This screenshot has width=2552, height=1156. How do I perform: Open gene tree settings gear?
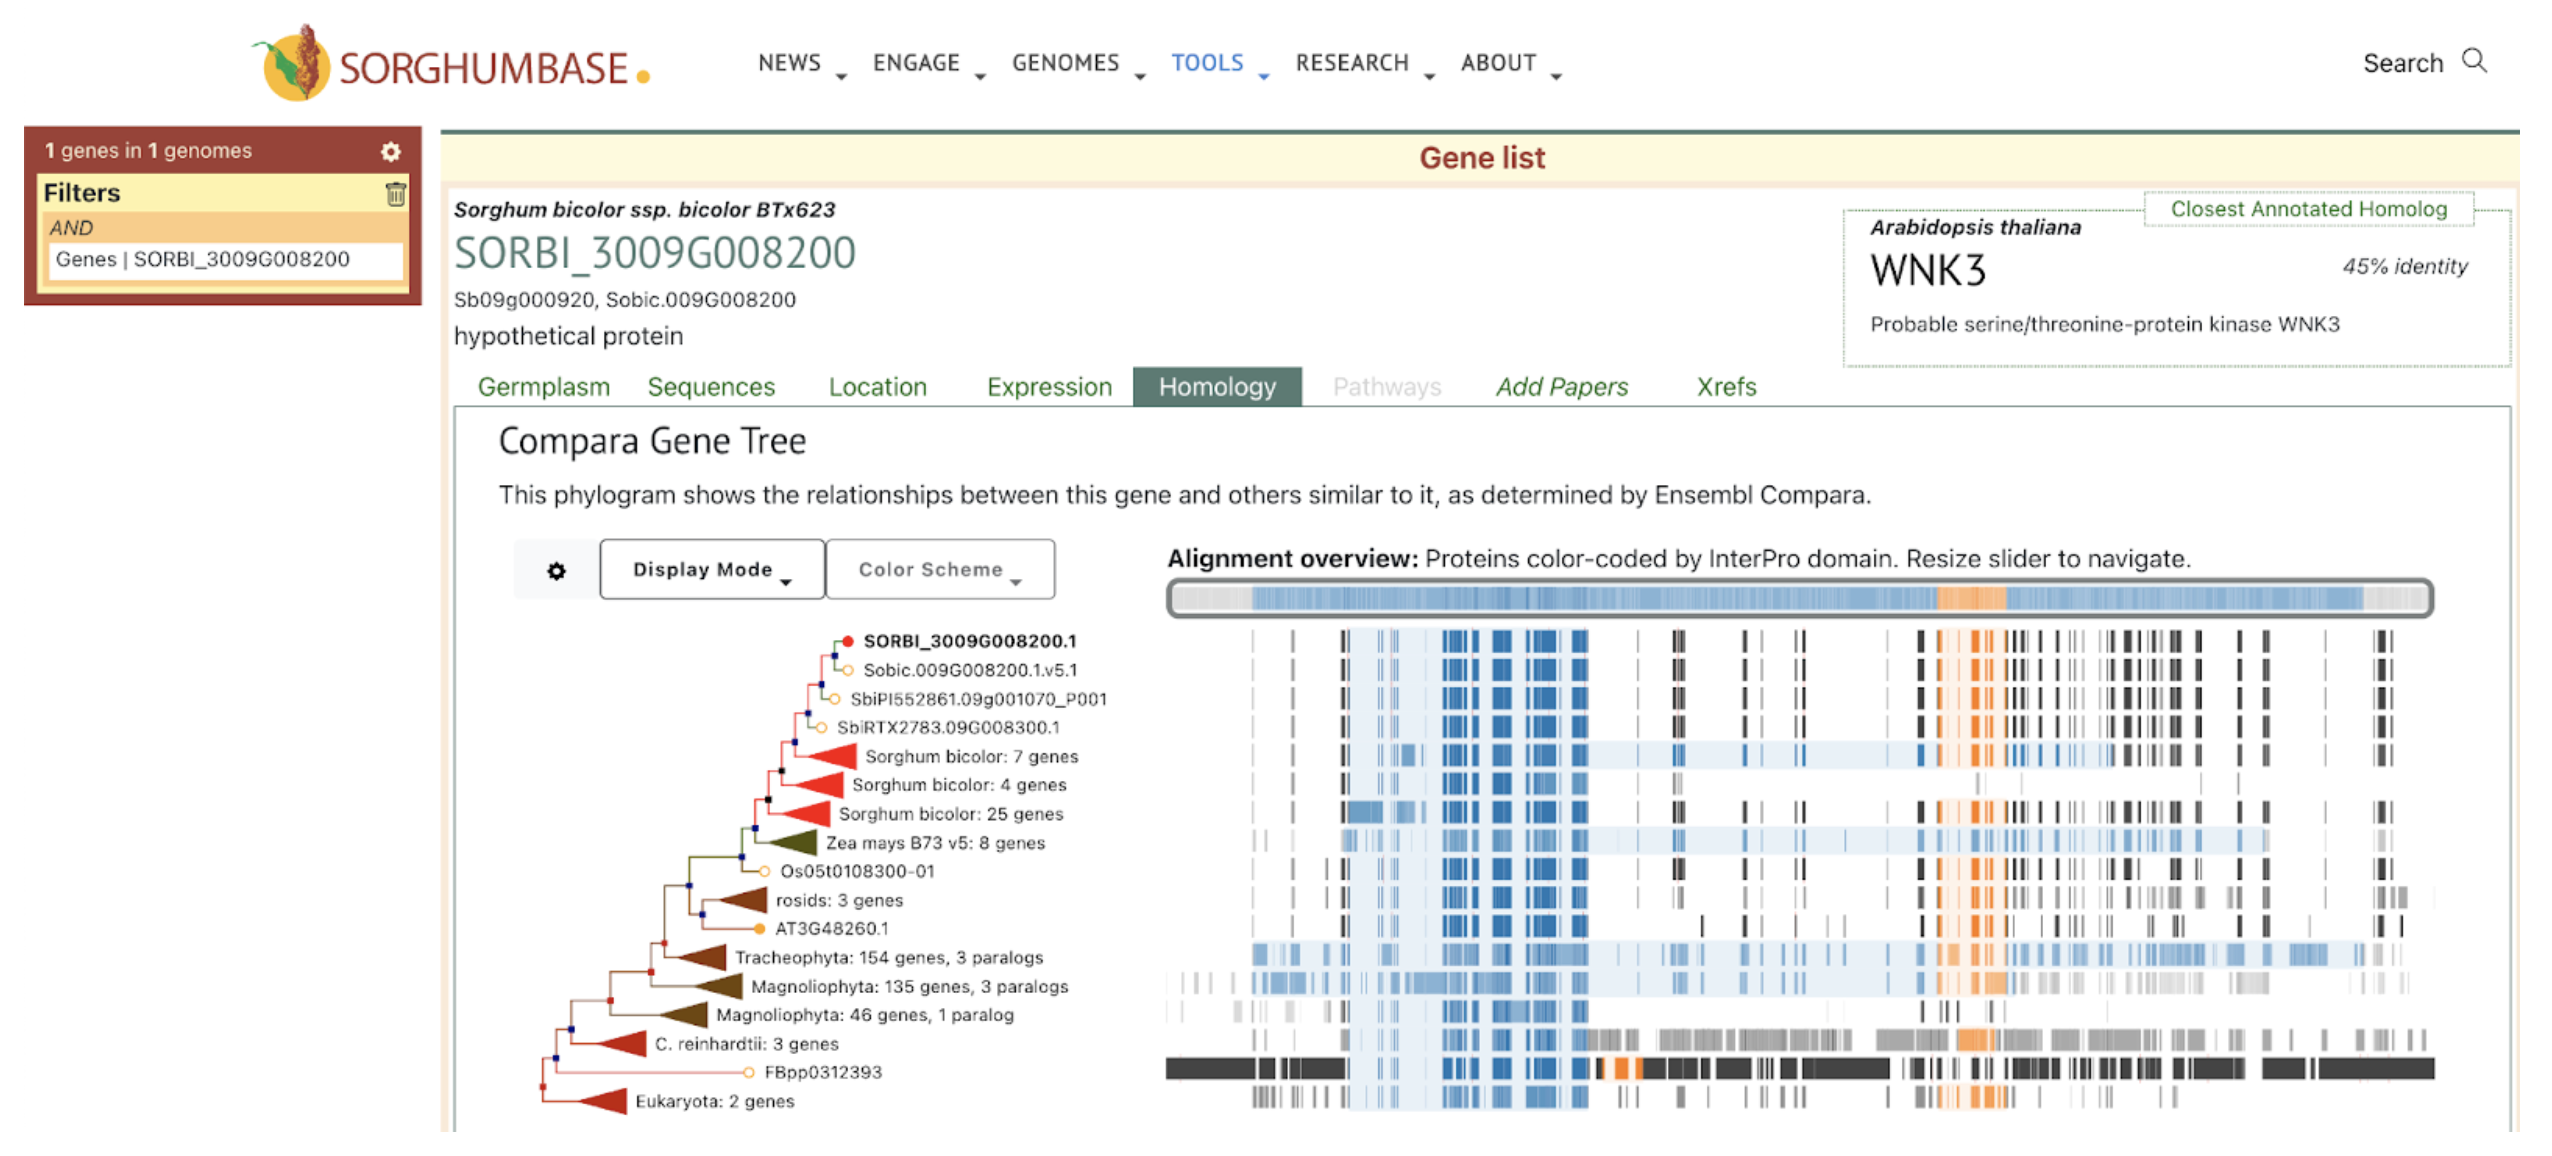(556, 570)
